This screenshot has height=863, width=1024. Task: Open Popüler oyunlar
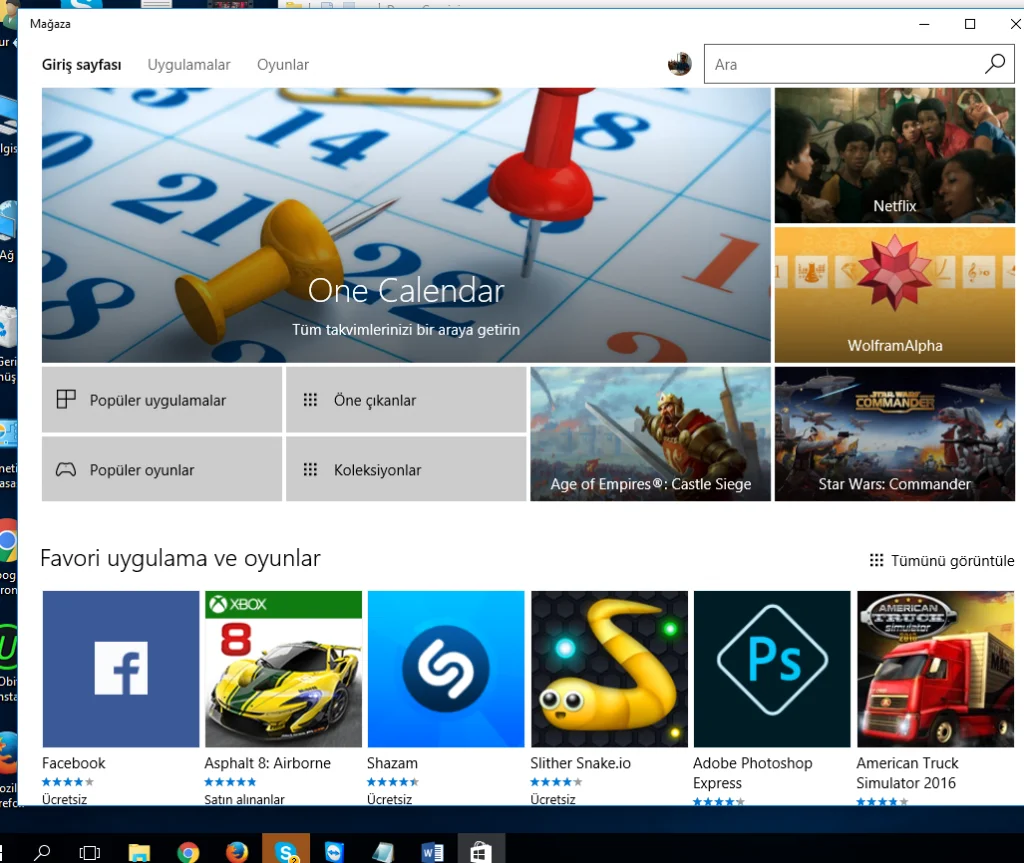162,469
